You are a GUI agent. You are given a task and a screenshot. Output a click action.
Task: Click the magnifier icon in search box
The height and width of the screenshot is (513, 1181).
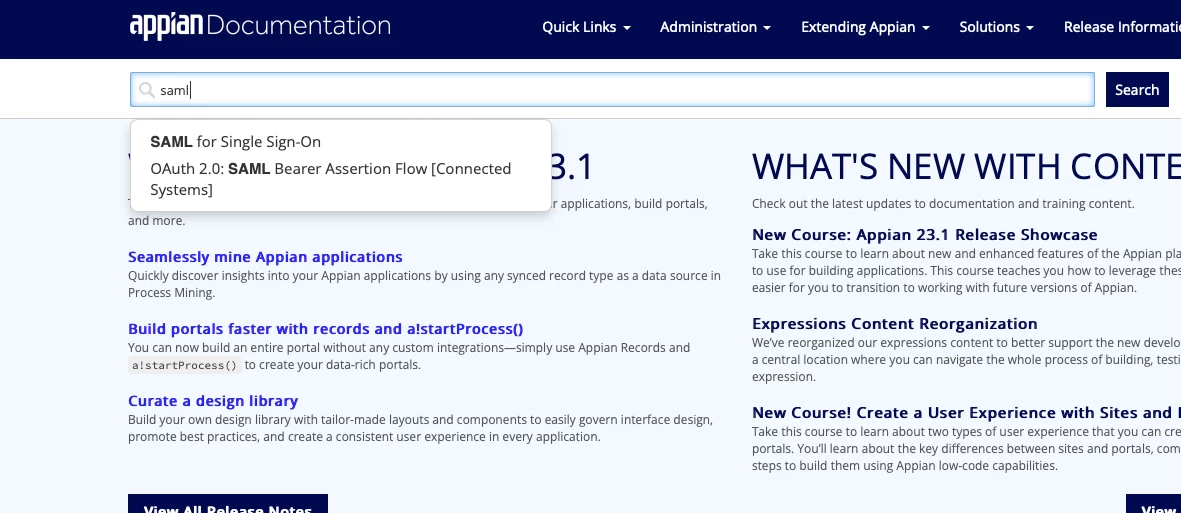[x=147, y=90]
